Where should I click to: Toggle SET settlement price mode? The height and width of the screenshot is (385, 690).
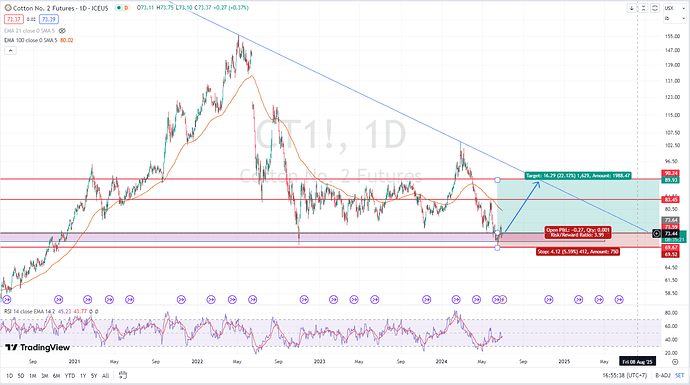(680, 375)
